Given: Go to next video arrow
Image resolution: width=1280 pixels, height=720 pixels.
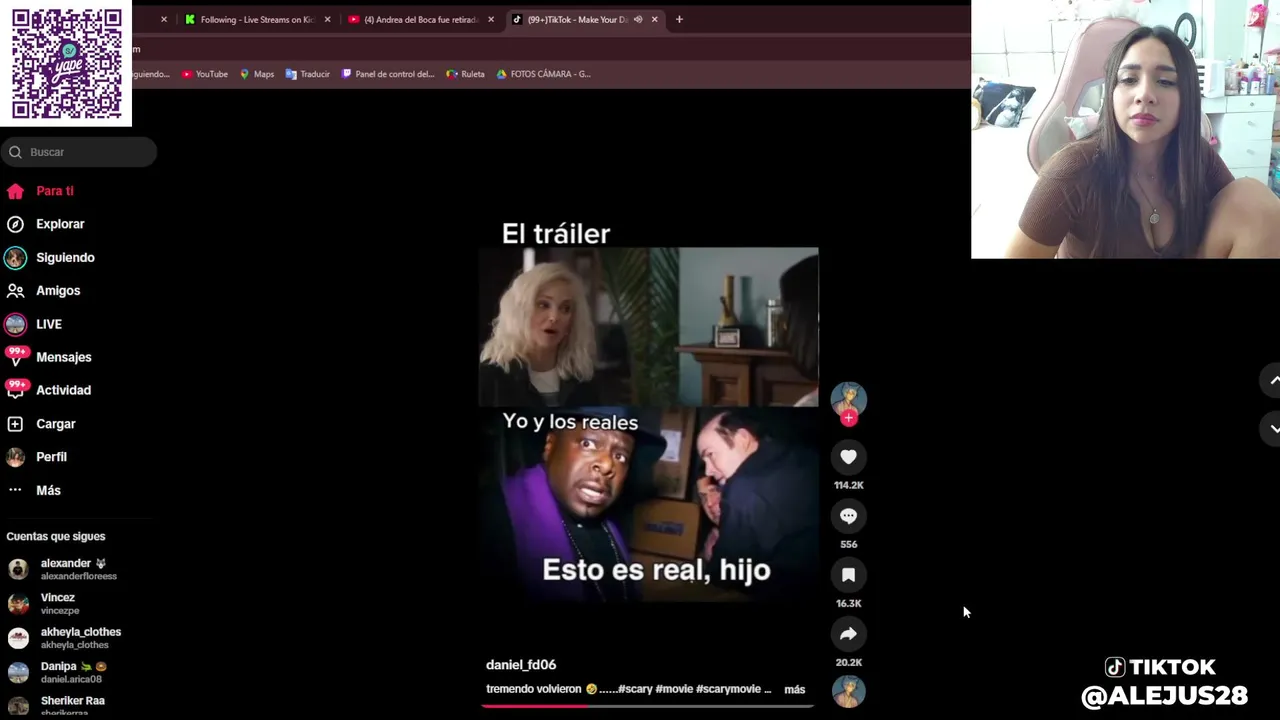Looking at the screenshot, I should [1274, 428].
